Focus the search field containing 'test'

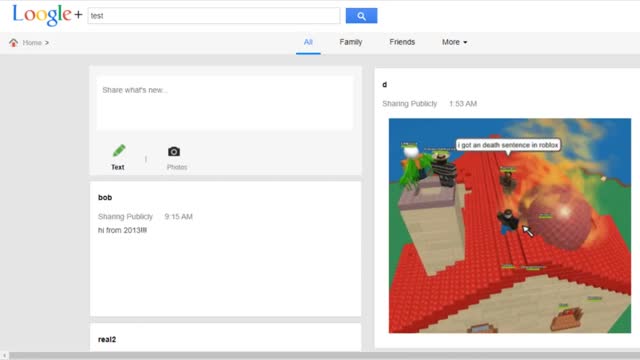214,16
